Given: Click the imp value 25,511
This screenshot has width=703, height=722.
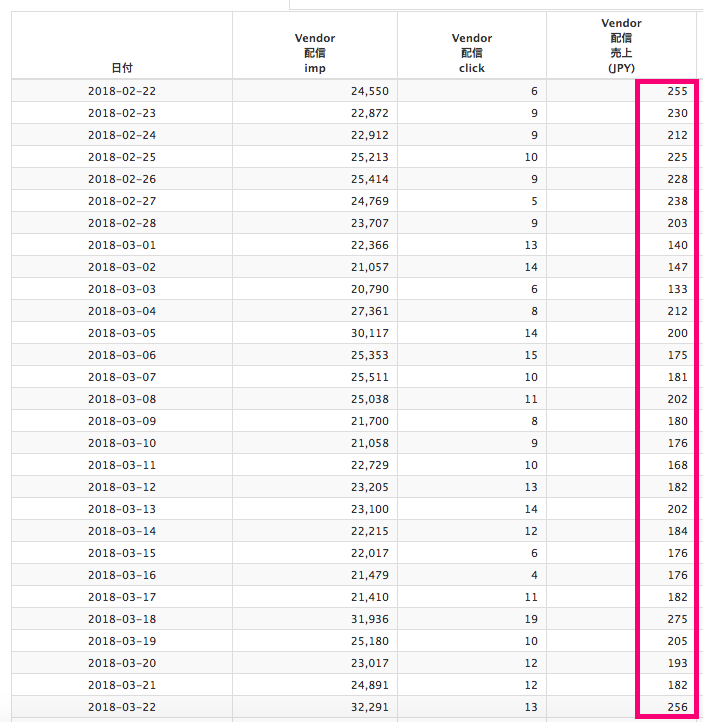Looking at the screenshot, I should click(370, 377).
